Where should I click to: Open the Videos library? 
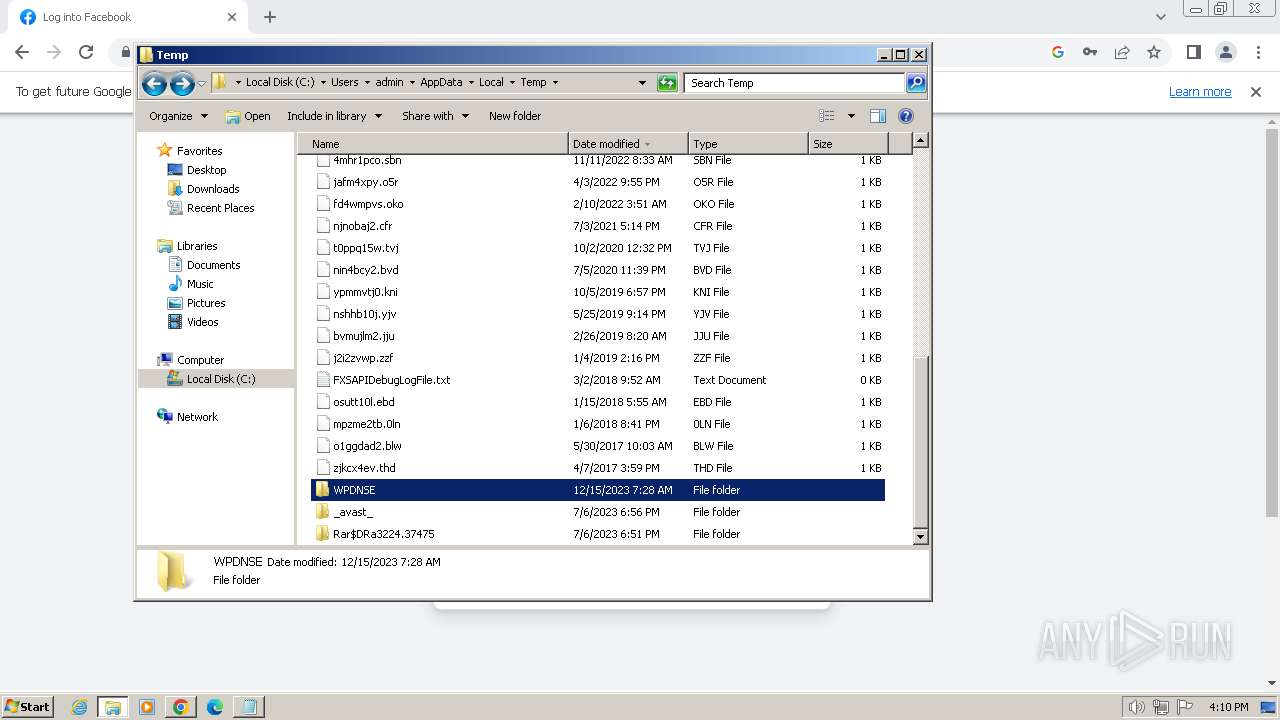[x=202, y=322]
